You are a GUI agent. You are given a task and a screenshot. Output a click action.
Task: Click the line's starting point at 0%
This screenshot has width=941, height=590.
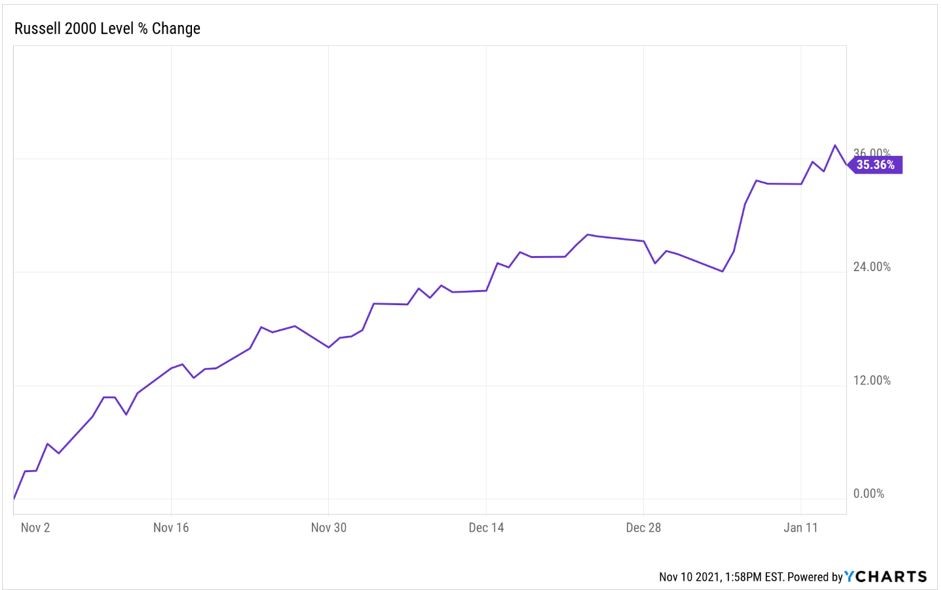(14, 498)
